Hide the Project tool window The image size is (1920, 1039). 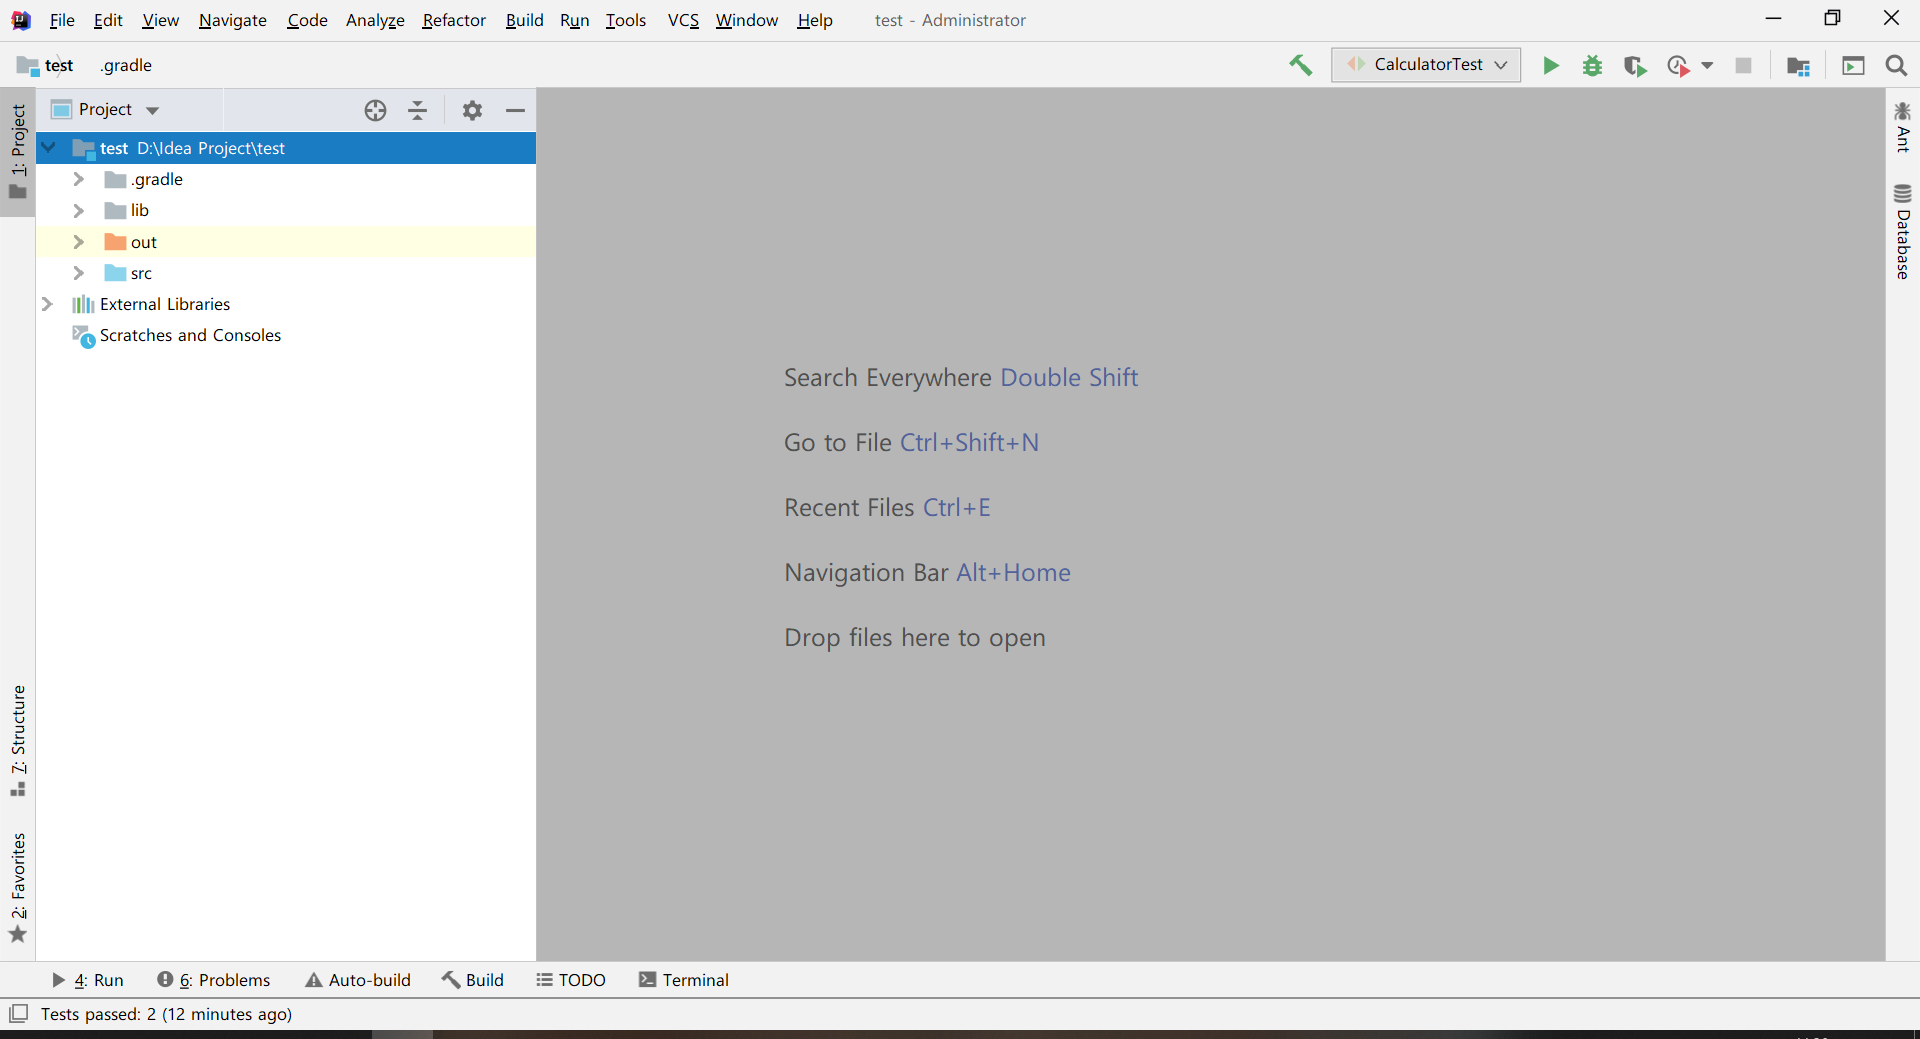click(515, 110)
